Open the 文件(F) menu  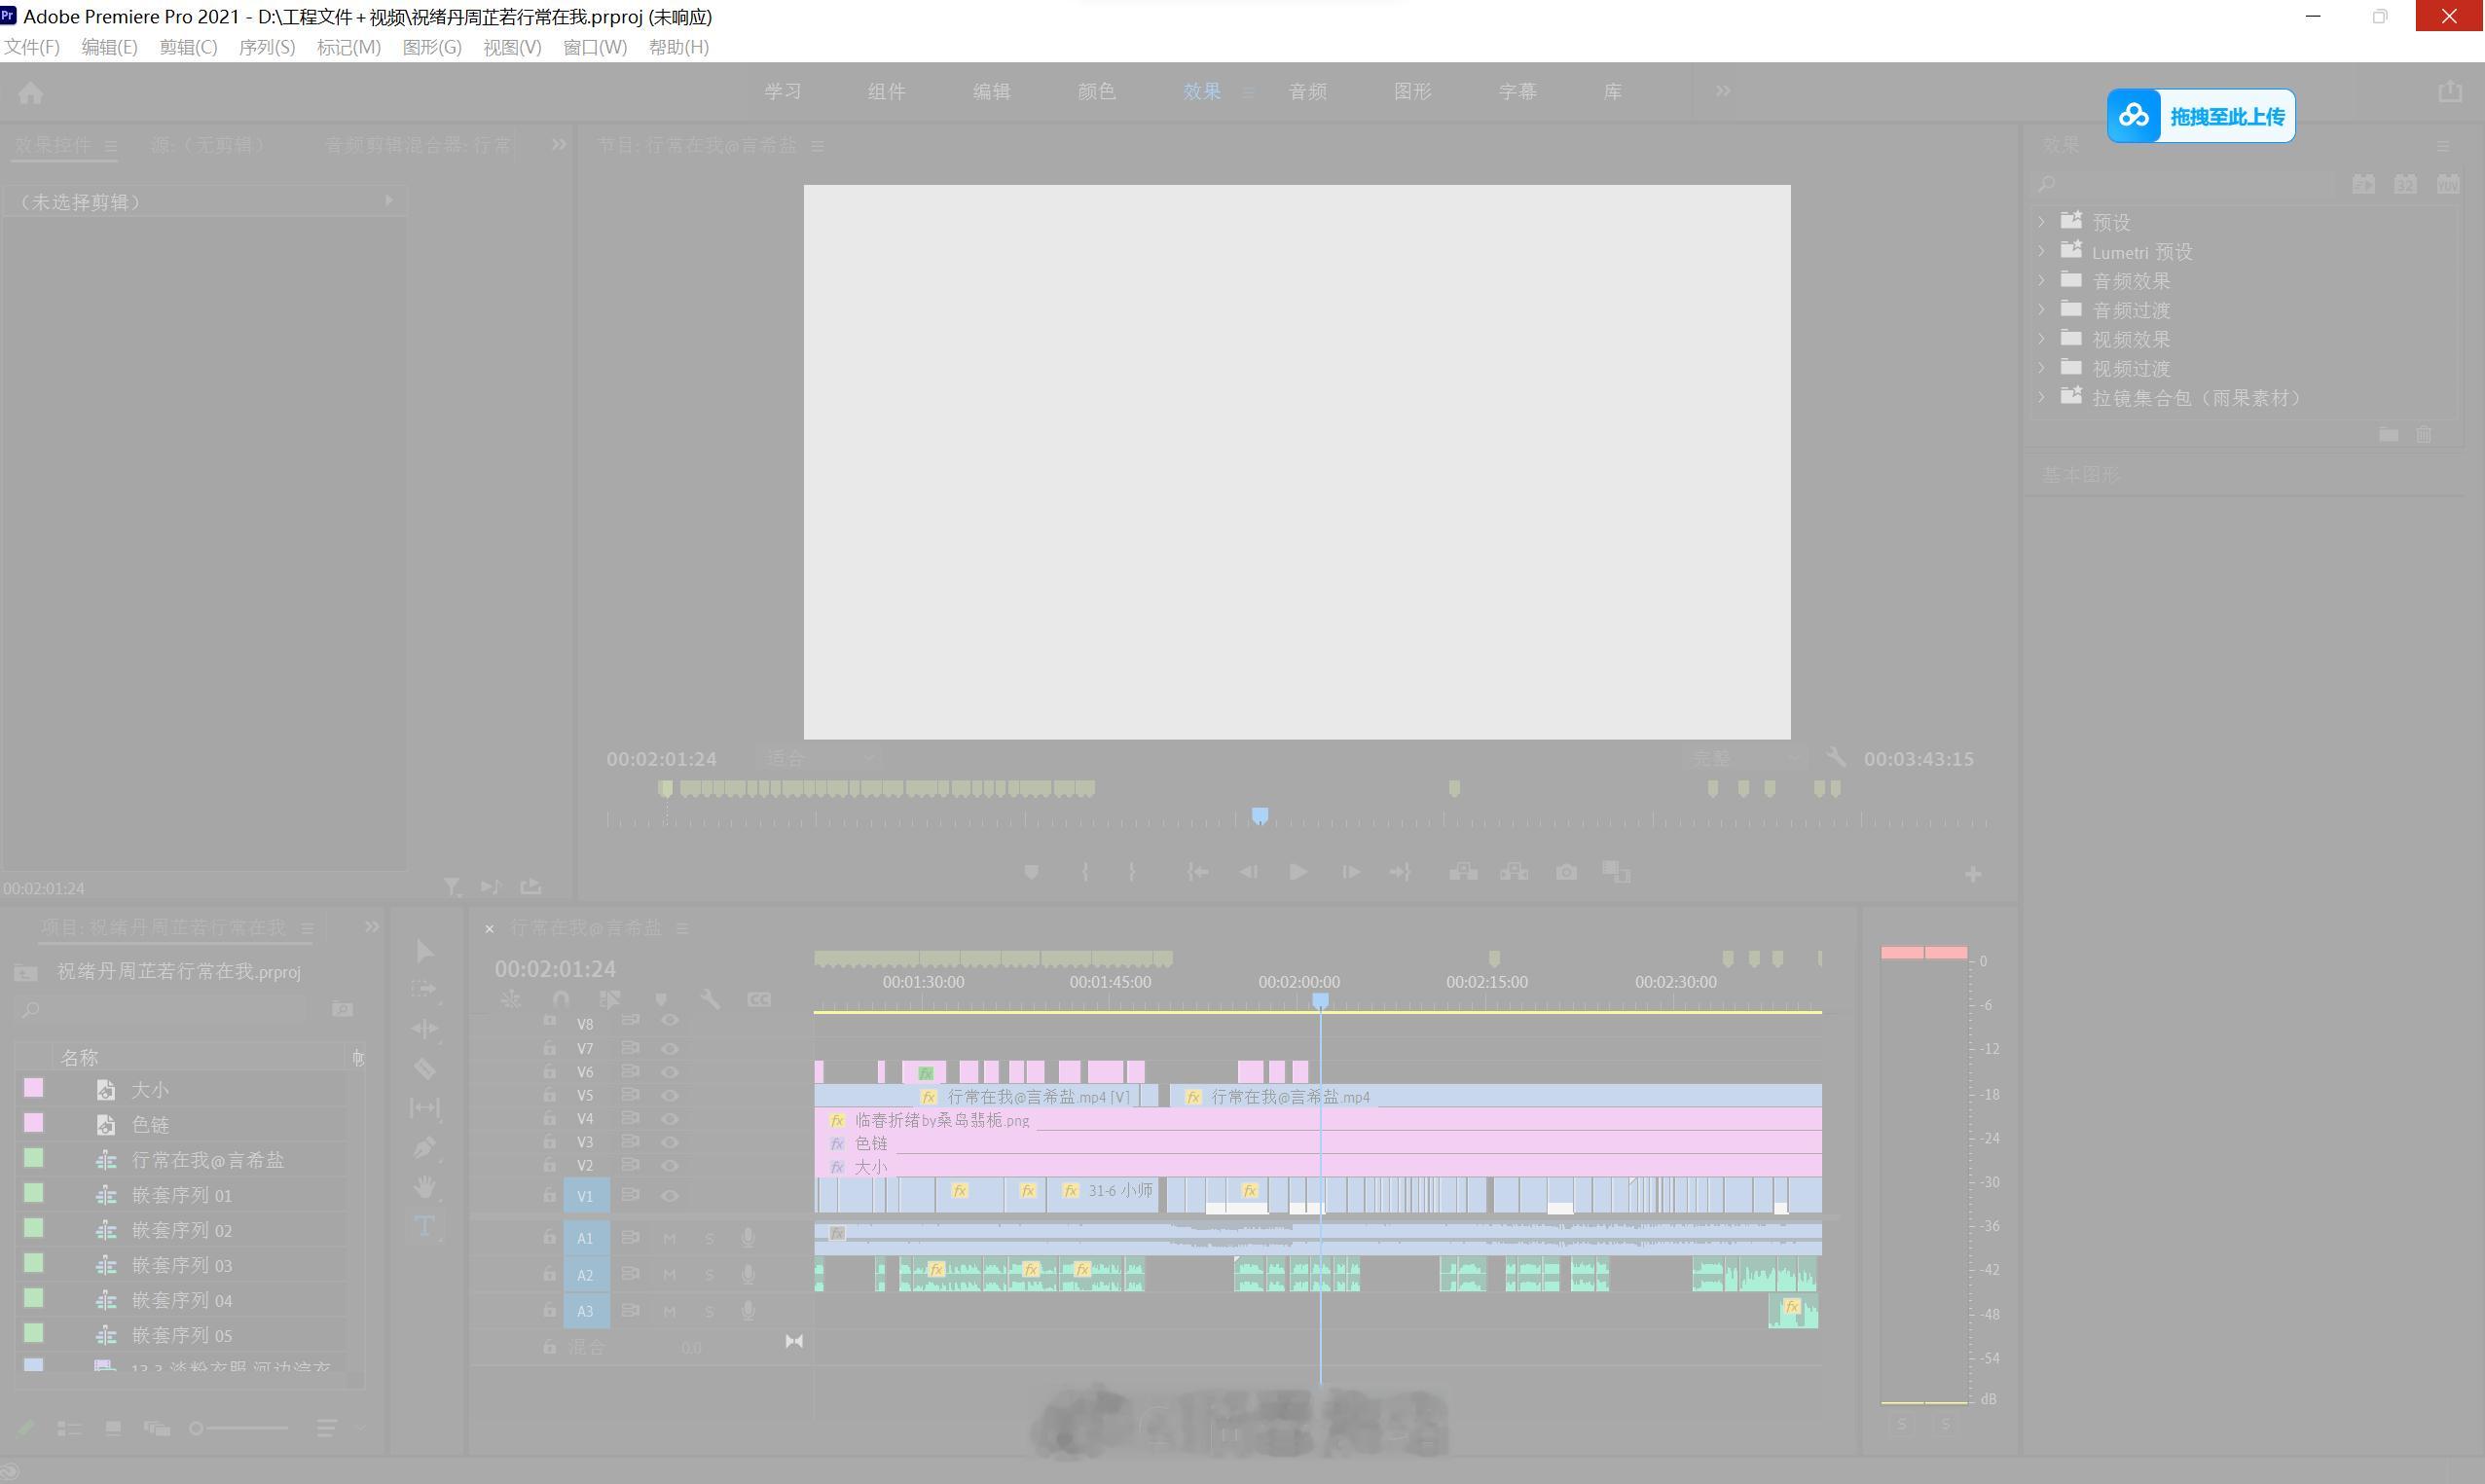point(32,47)
